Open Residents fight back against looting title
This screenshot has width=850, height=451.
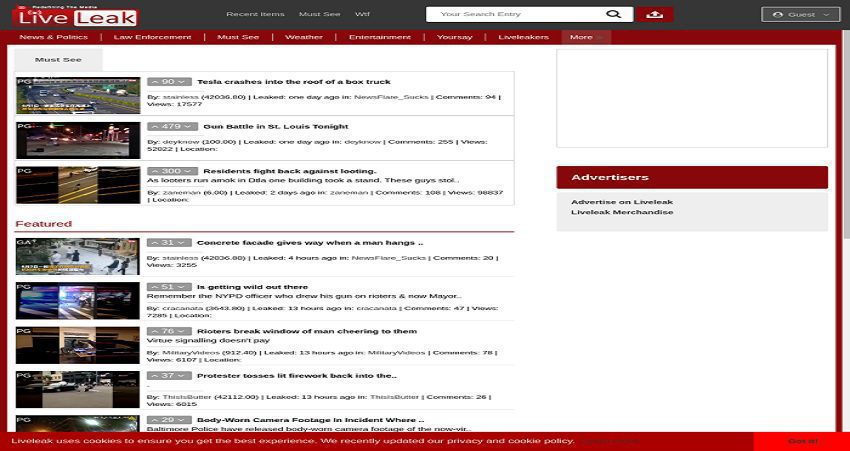coord(289,171)
